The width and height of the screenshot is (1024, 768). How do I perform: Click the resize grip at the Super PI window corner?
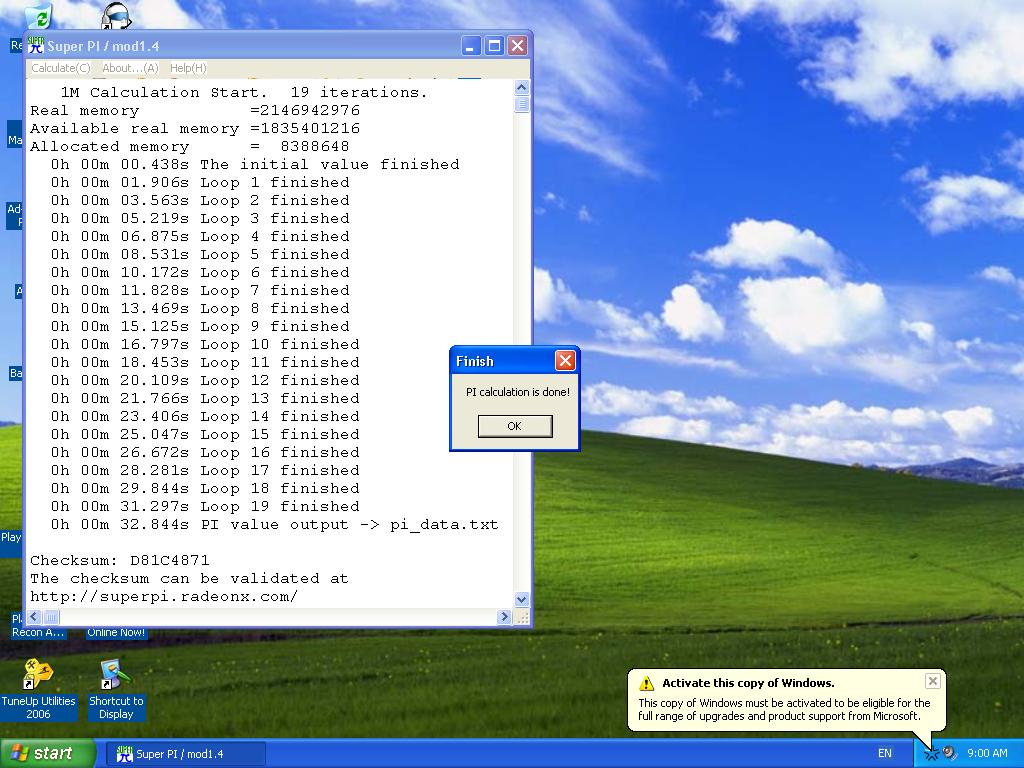pos(522,617)
